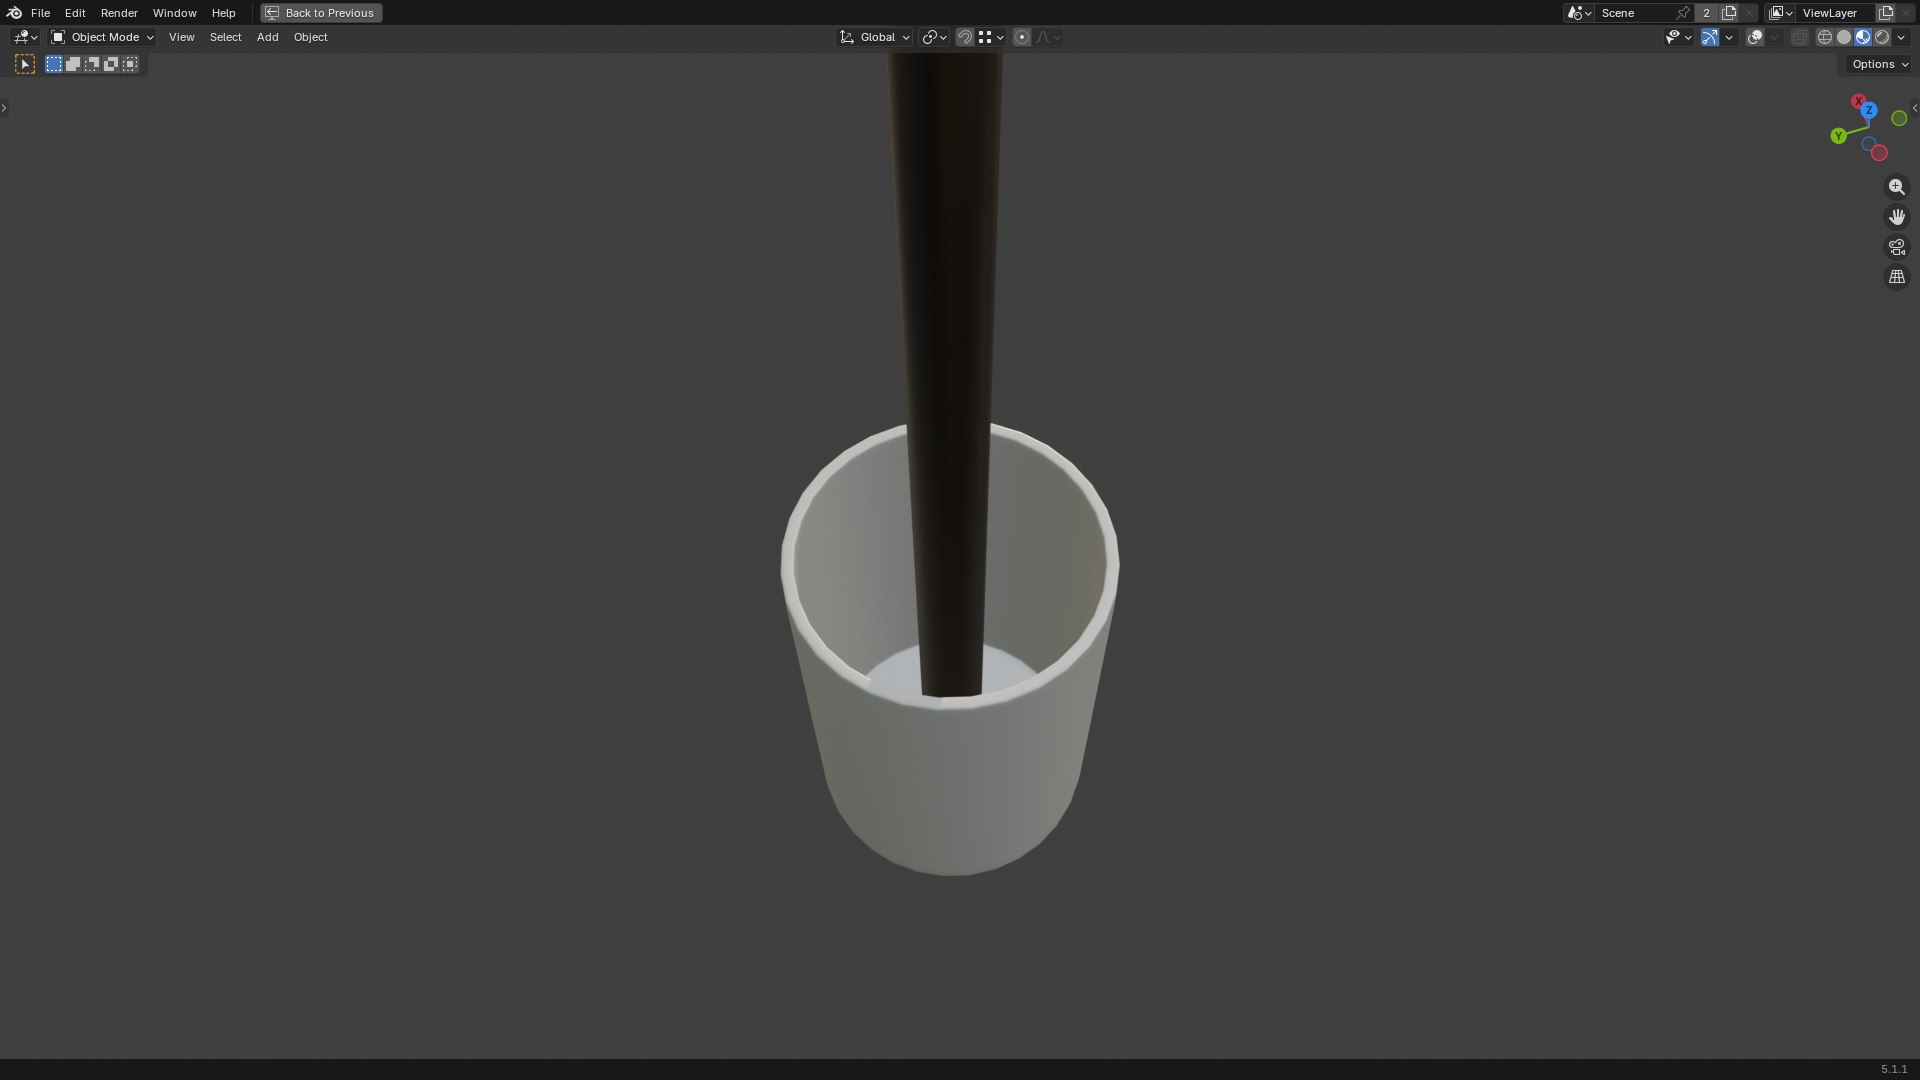Choose the Invert selection mode icon
Image resolution: width=1920 pixels, height=1080 pixels.
pos(111,64)
